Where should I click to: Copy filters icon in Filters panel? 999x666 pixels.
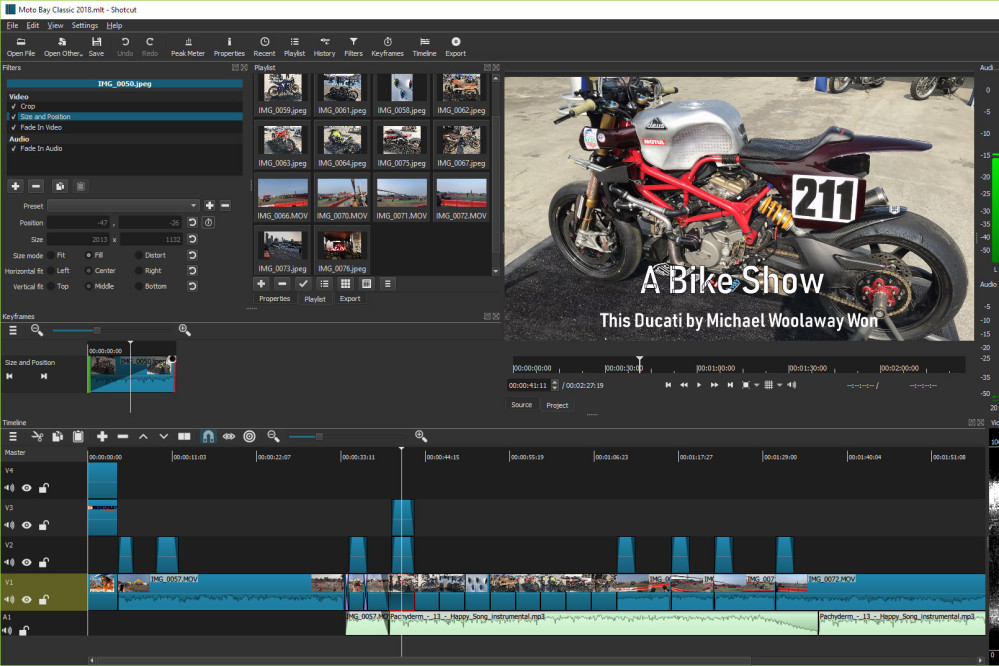(59, 186)
